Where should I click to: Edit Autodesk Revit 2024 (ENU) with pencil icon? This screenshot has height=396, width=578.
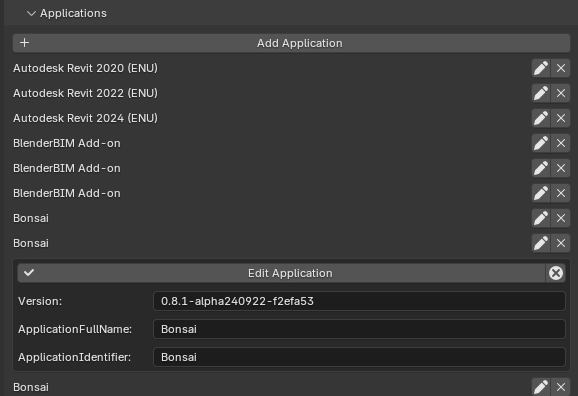[x=541, y=118]
